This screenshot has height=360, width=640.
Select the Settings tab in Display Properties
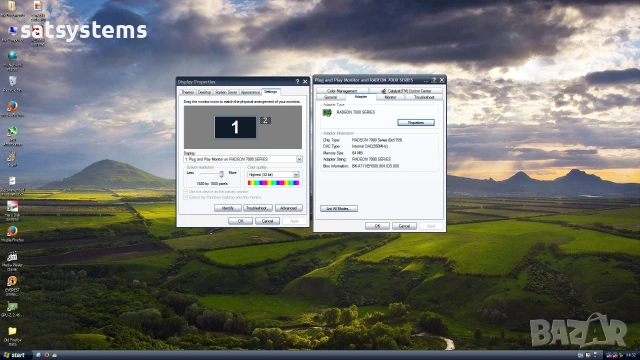271,91
